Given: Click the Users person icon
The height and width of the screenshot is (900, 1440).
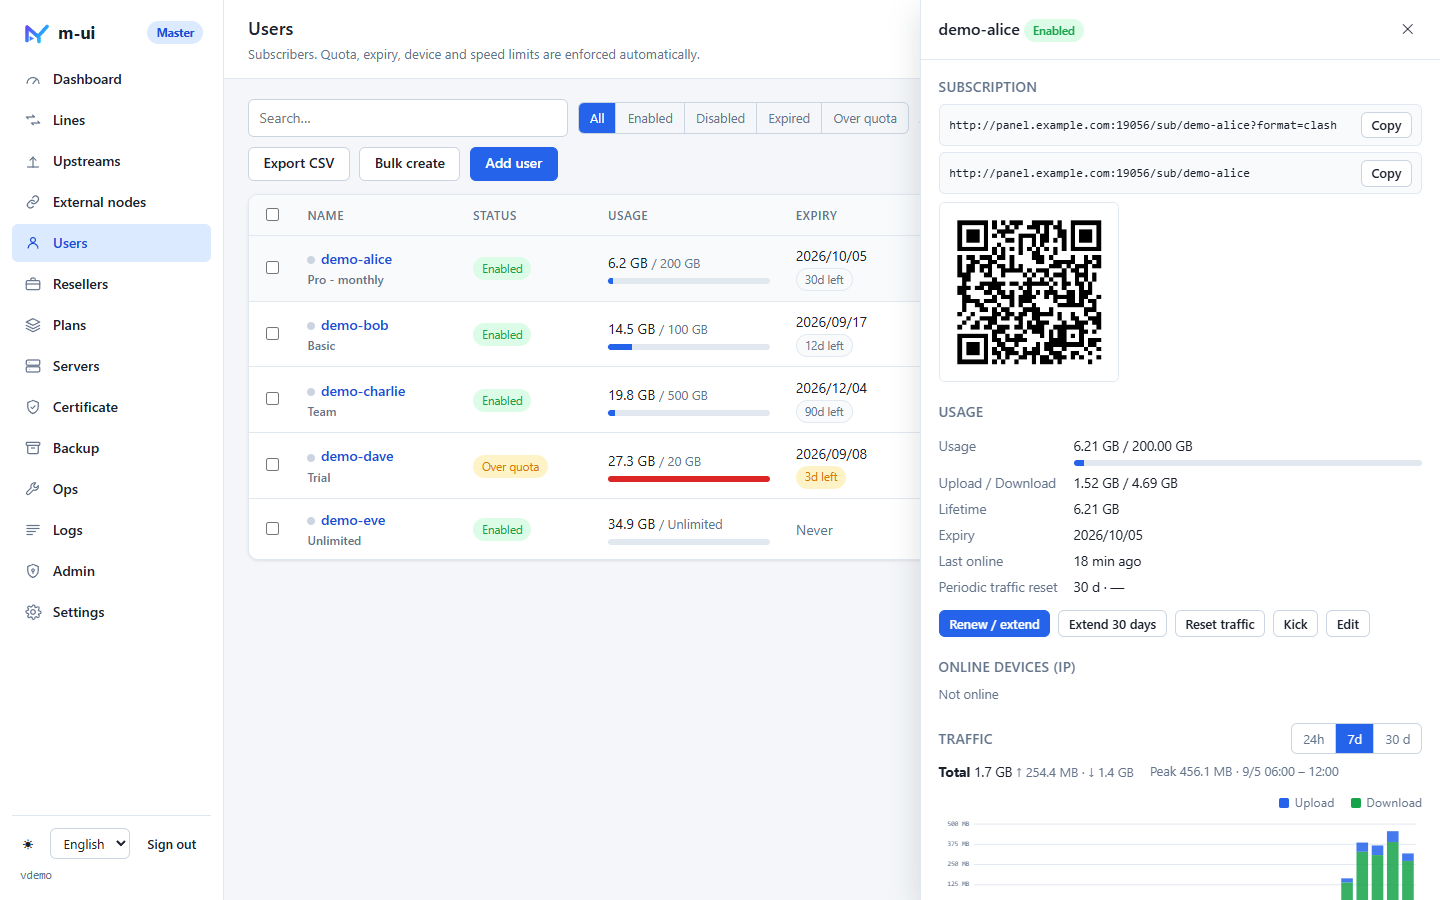Looking at the screenshot, I should [x=33, y=243].
